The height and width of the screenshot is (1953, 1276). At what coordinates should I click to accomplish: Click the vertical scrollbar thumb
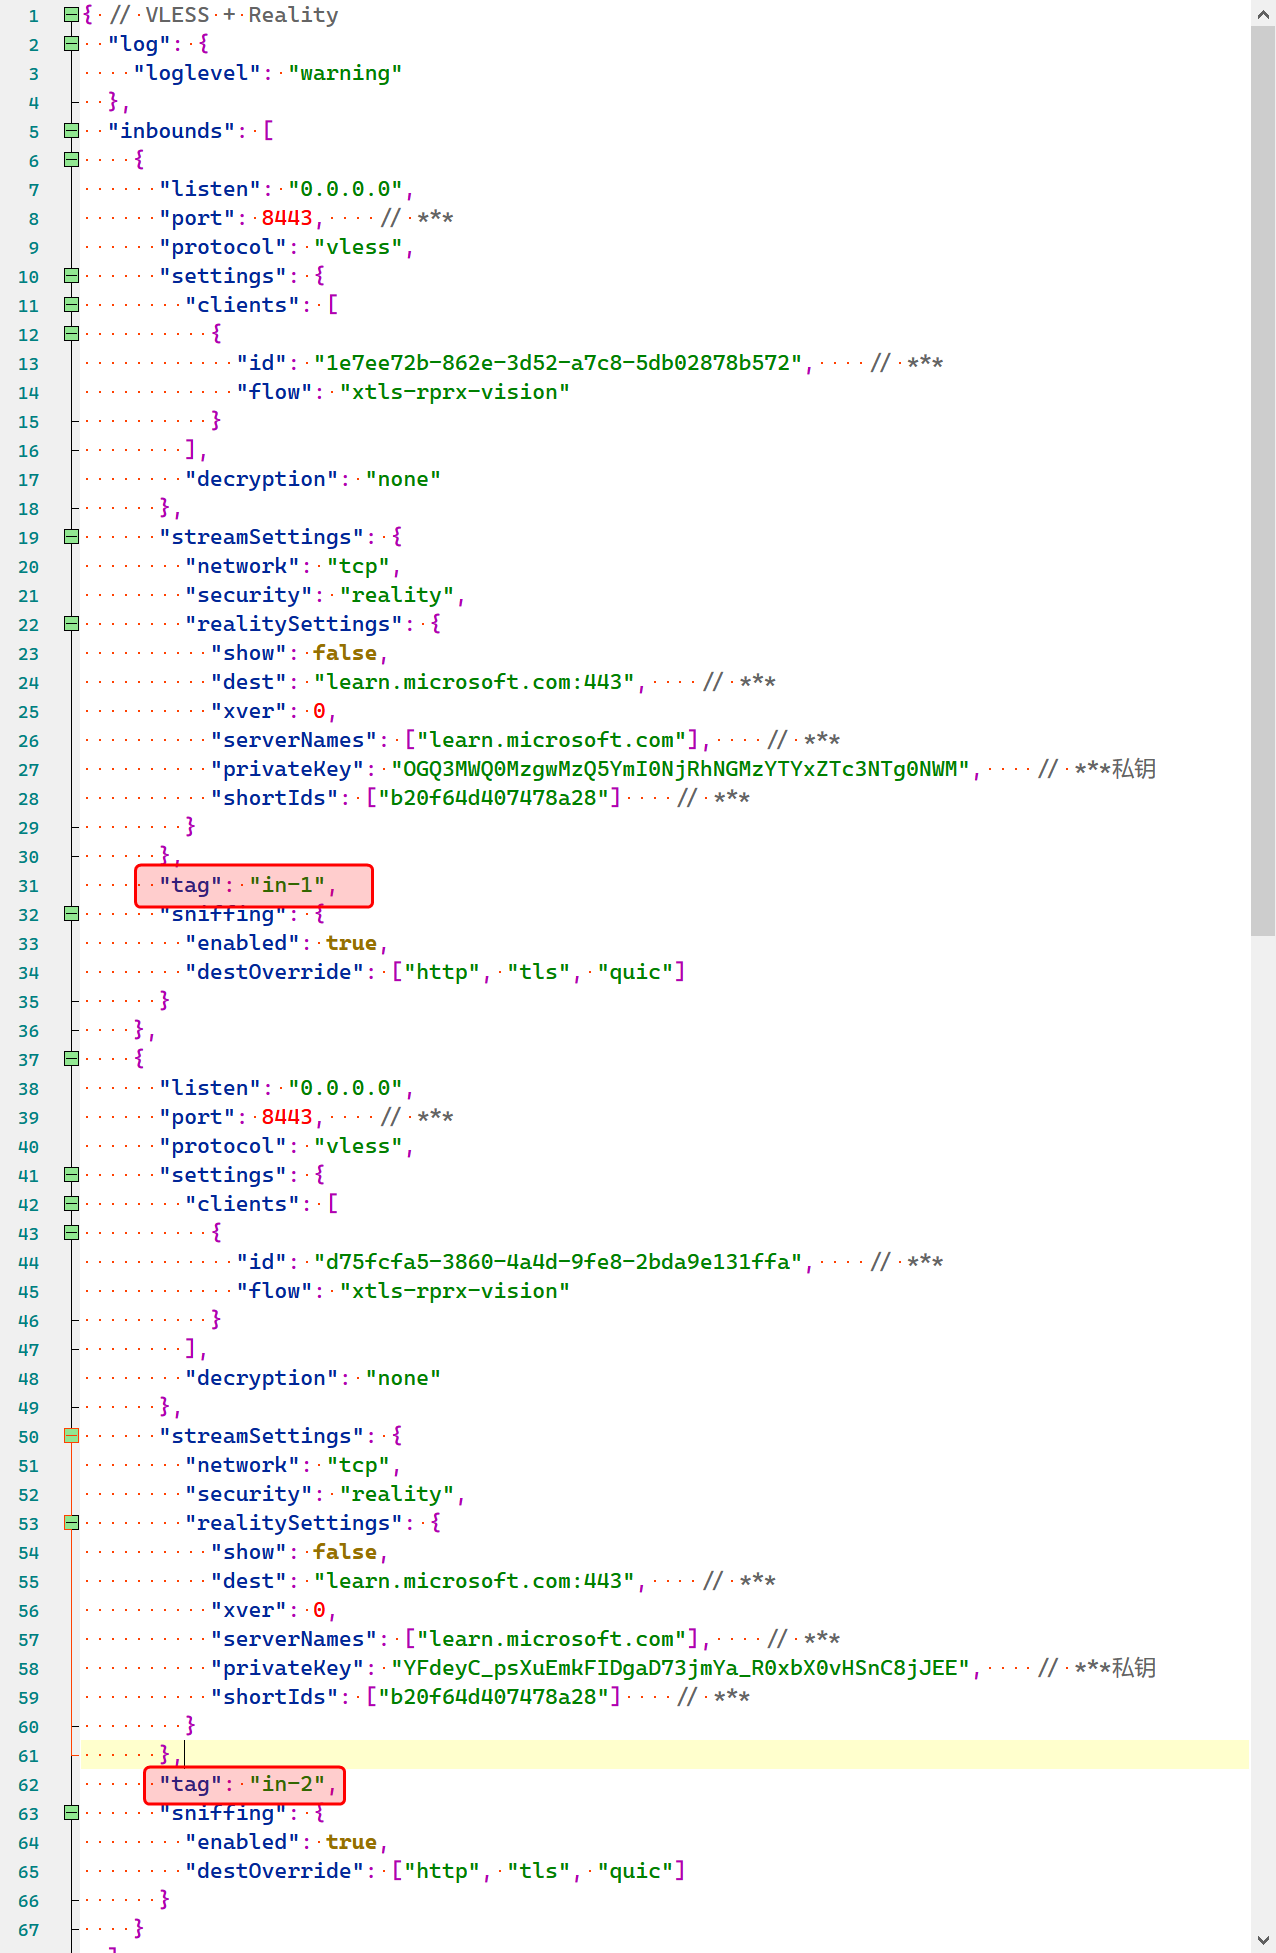[1263, 480]
